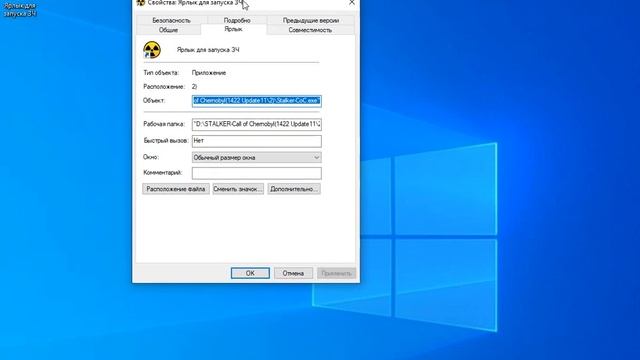Switch to the Подробно tab
The image size is (640, 360).
237,20
